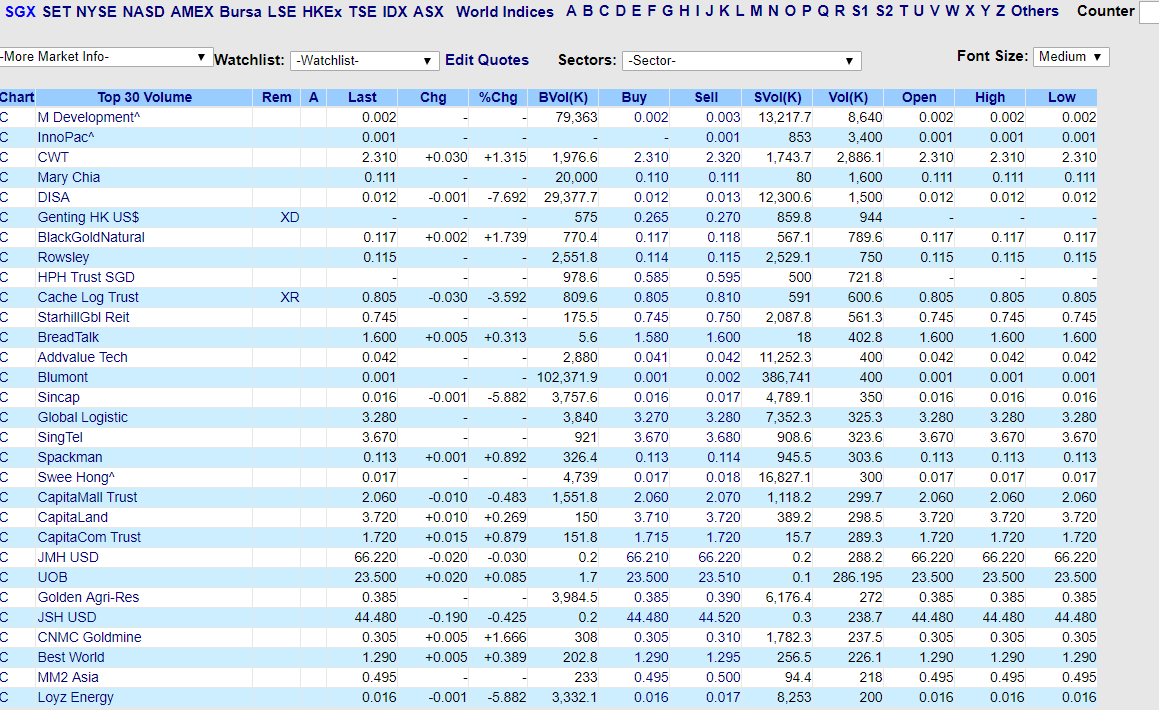Open HPH Trust SGD stock link
This screenshot has height=710, width=1159.
coord(86,277)
